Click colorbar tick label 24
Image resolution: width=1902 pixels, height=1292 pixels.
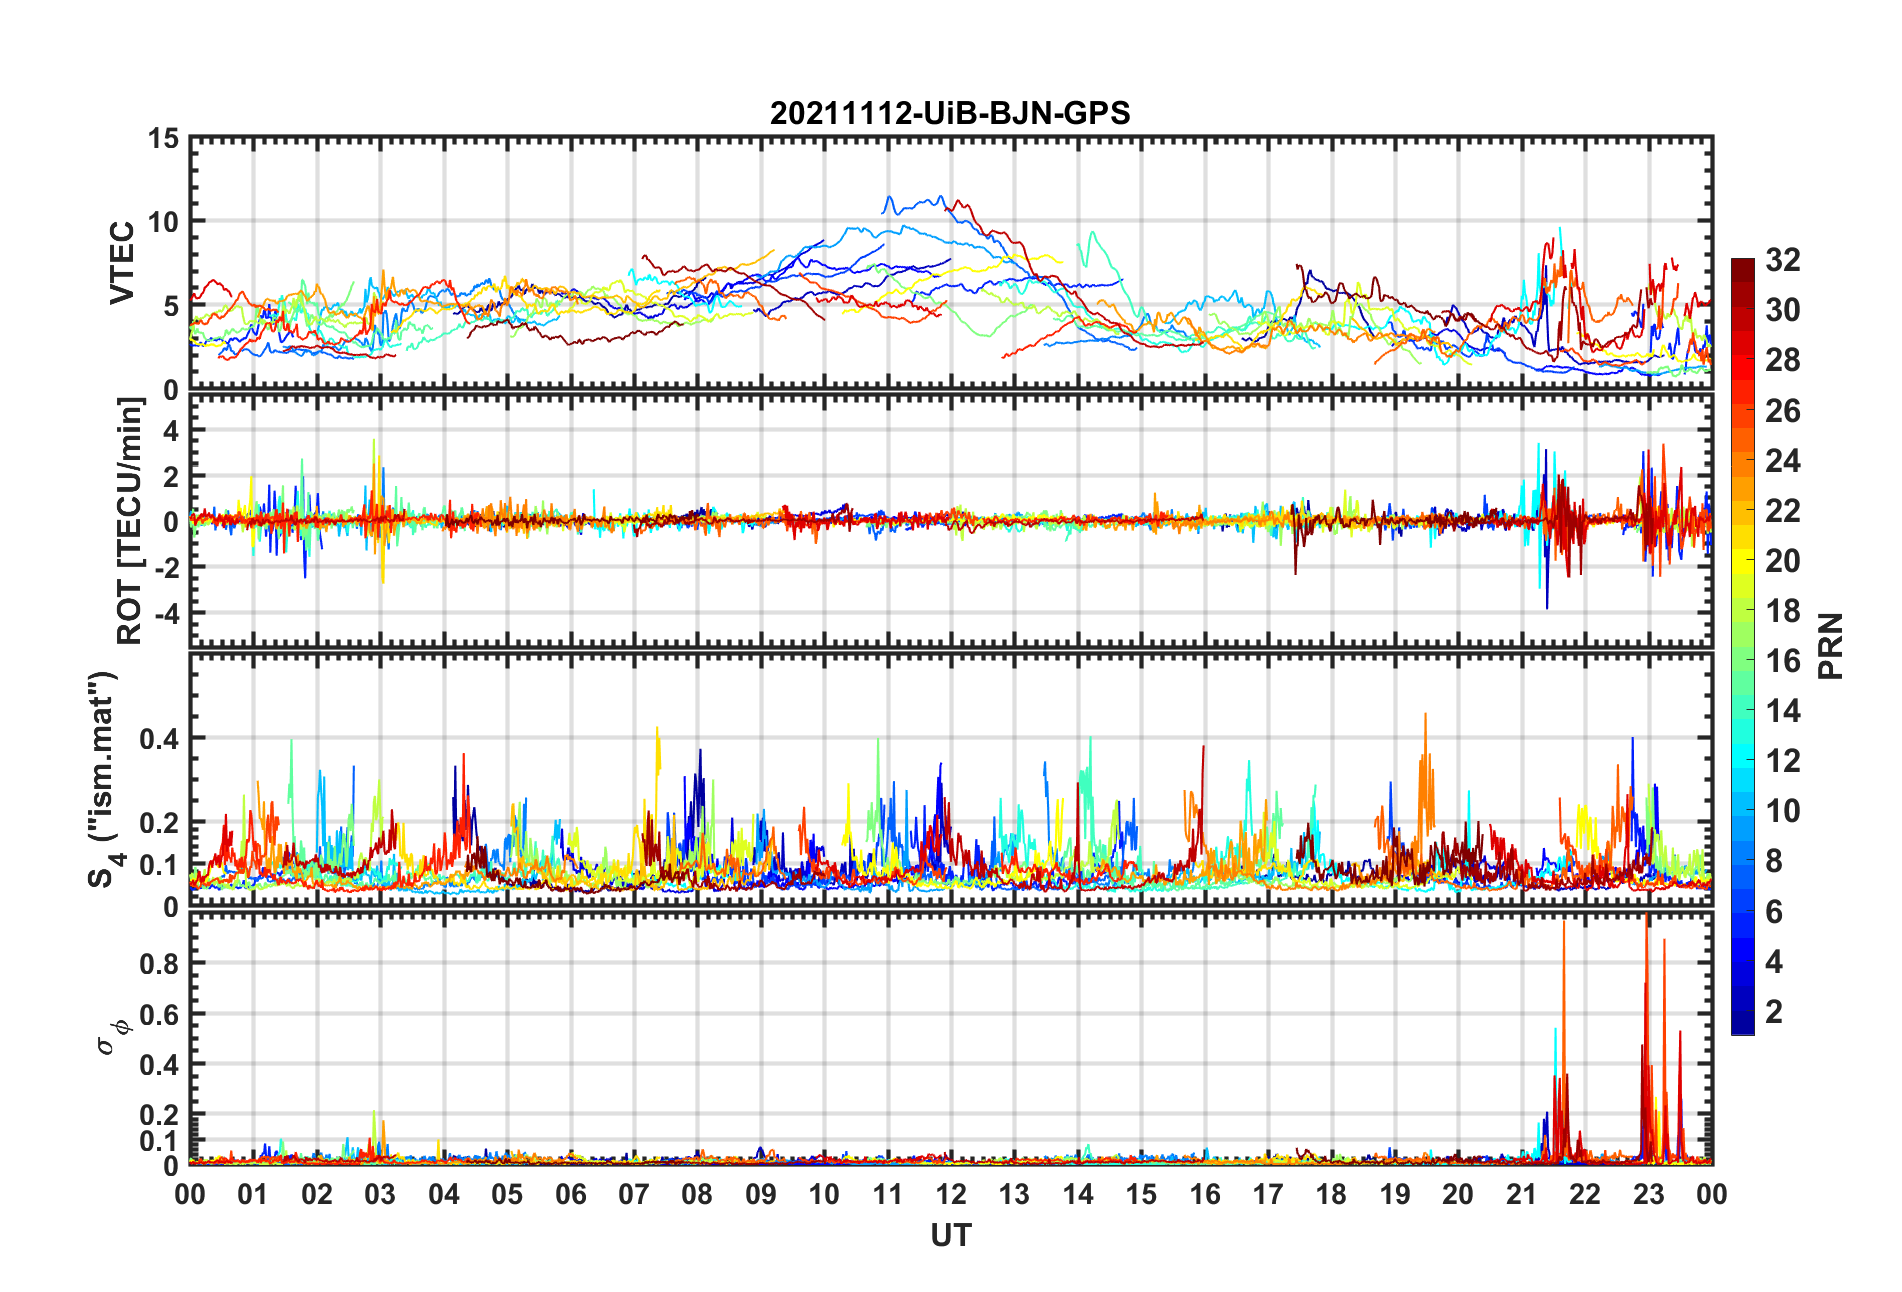1783,461
